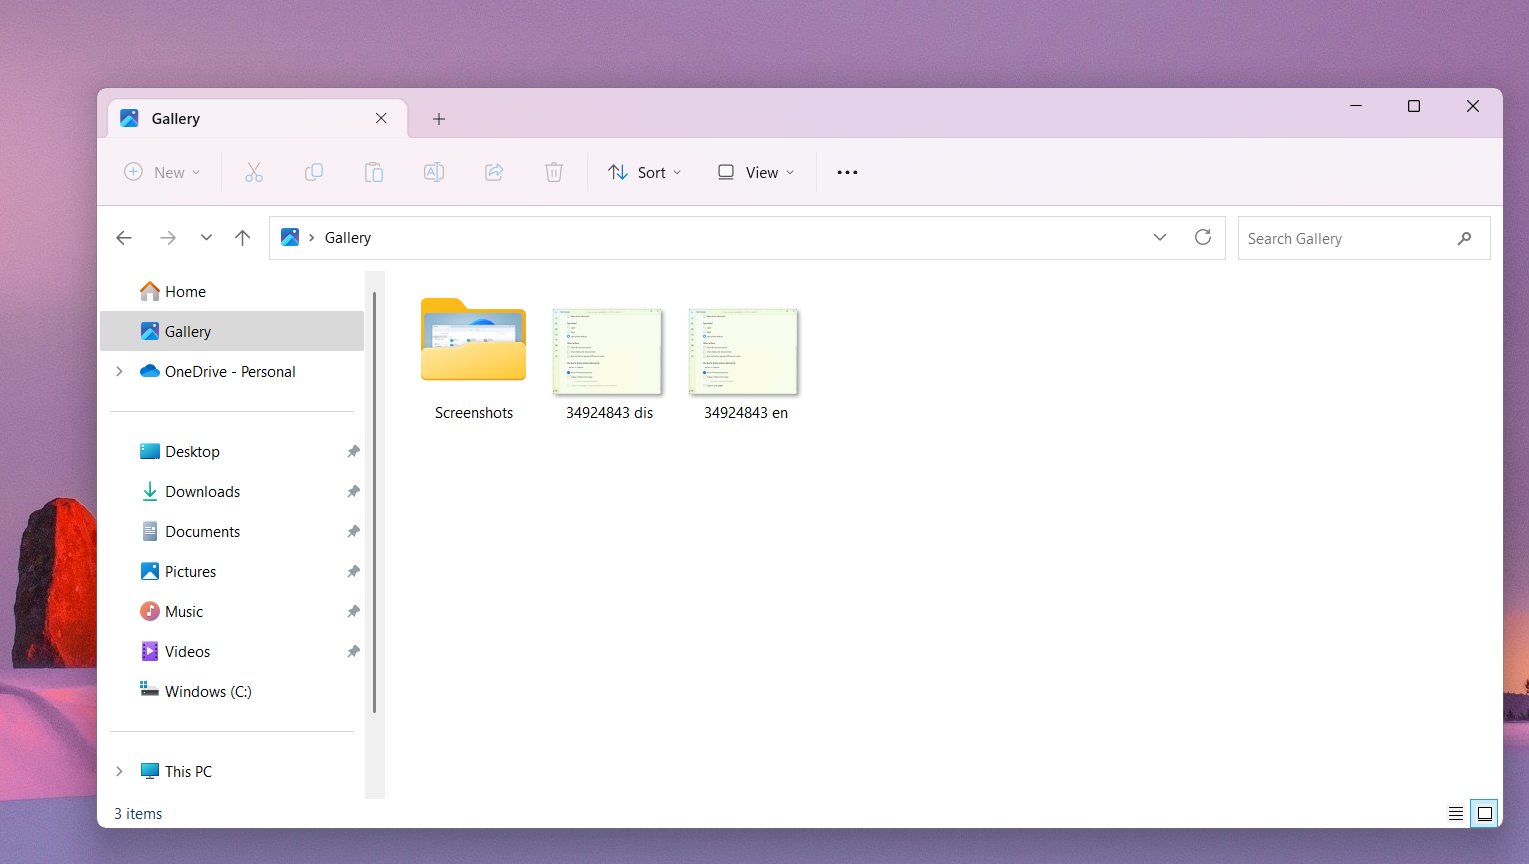The height and width of the screenshot is (864, 1529).
Task: Open the Sort dropdown menu
Action: click(645, 172)
